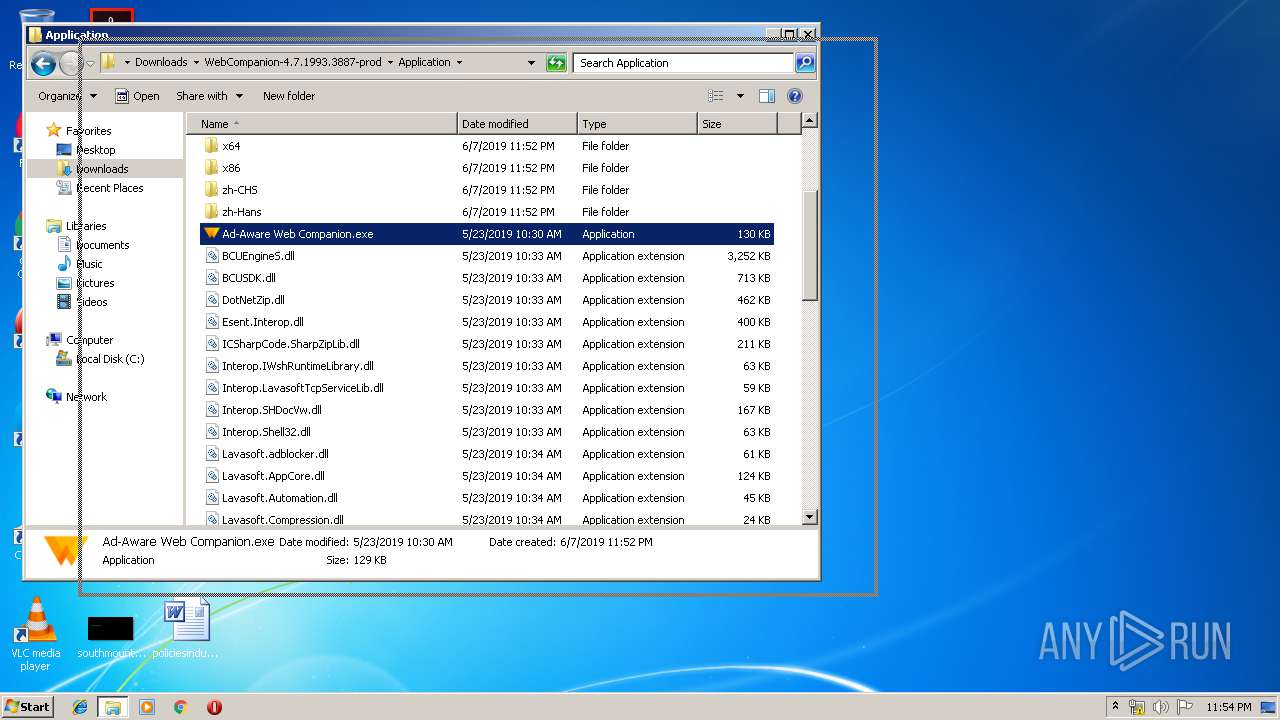The width and height of the screenshot is (1280, 720).
Task: Click the search magnifier icon
Action: (805, 63)
